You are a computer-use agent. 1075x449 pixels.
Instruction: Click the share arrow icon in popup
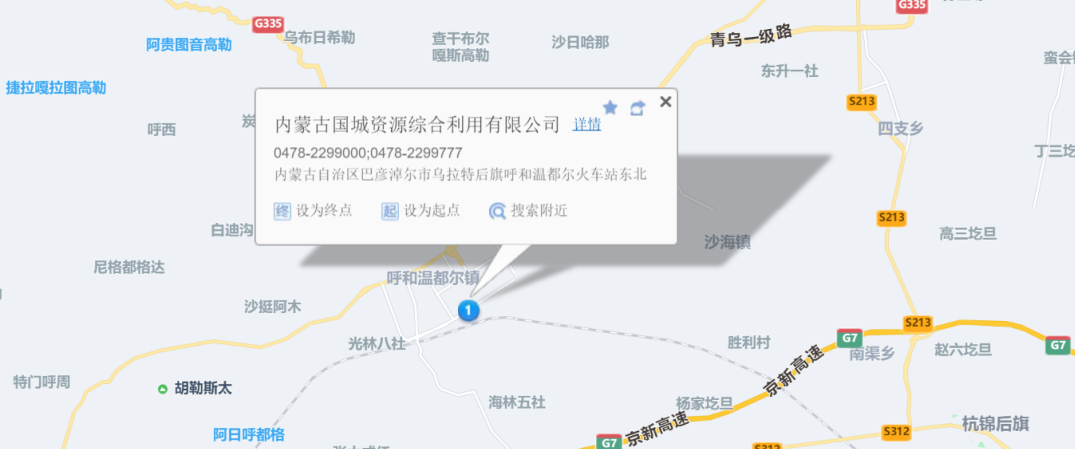coord(638,108)
